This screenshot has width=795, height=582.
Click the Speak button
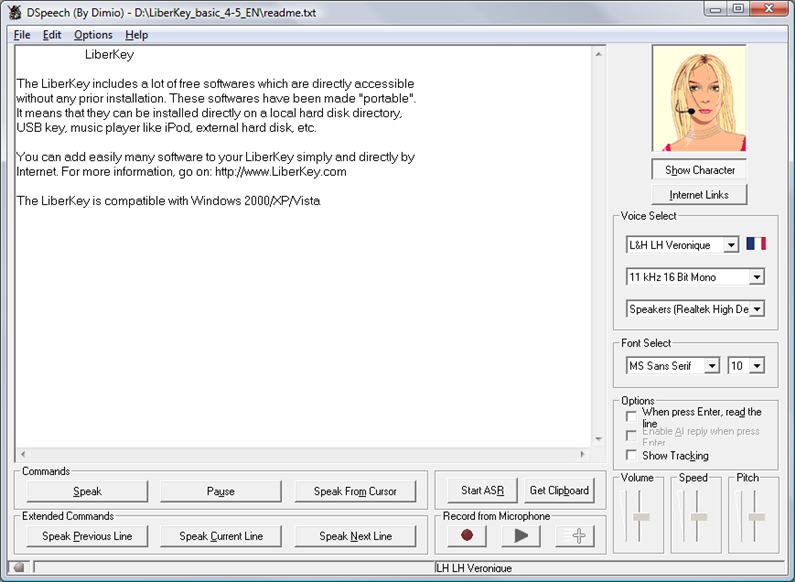point(87,491)
